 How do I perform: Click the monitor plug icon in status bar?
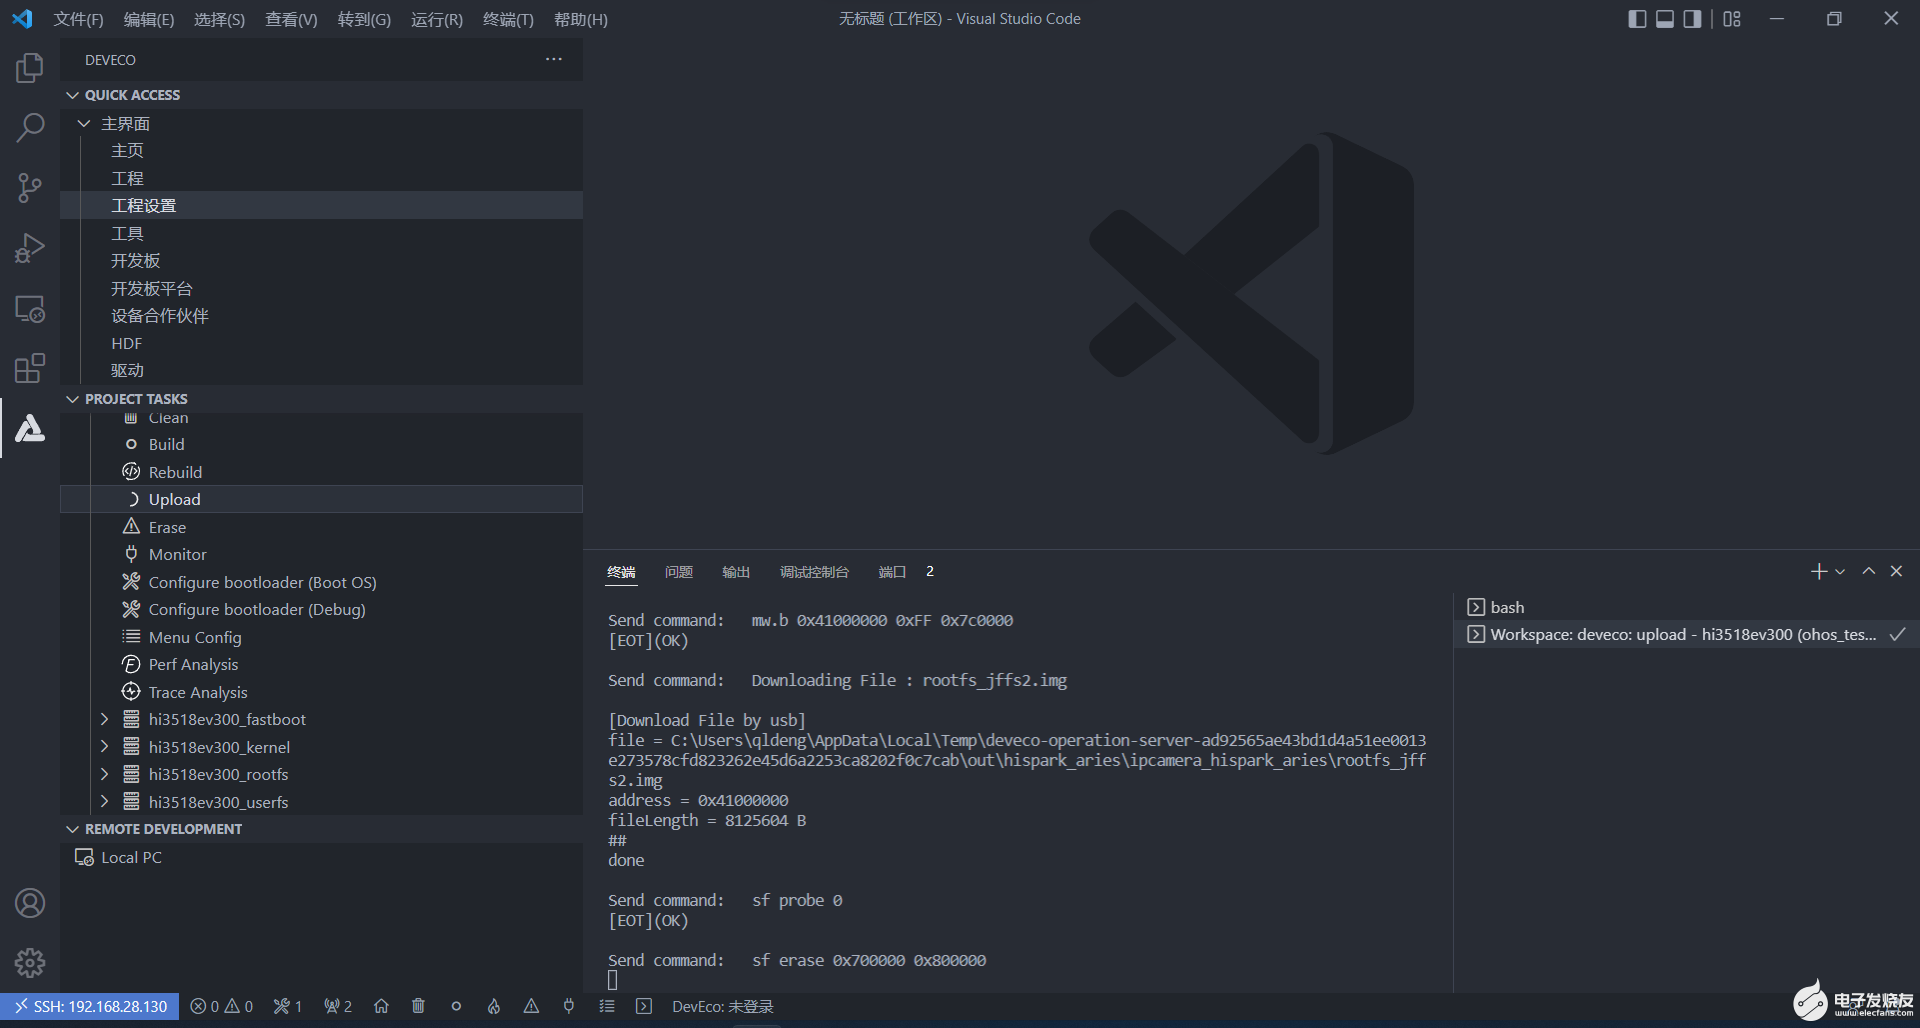coord(569,1006)
